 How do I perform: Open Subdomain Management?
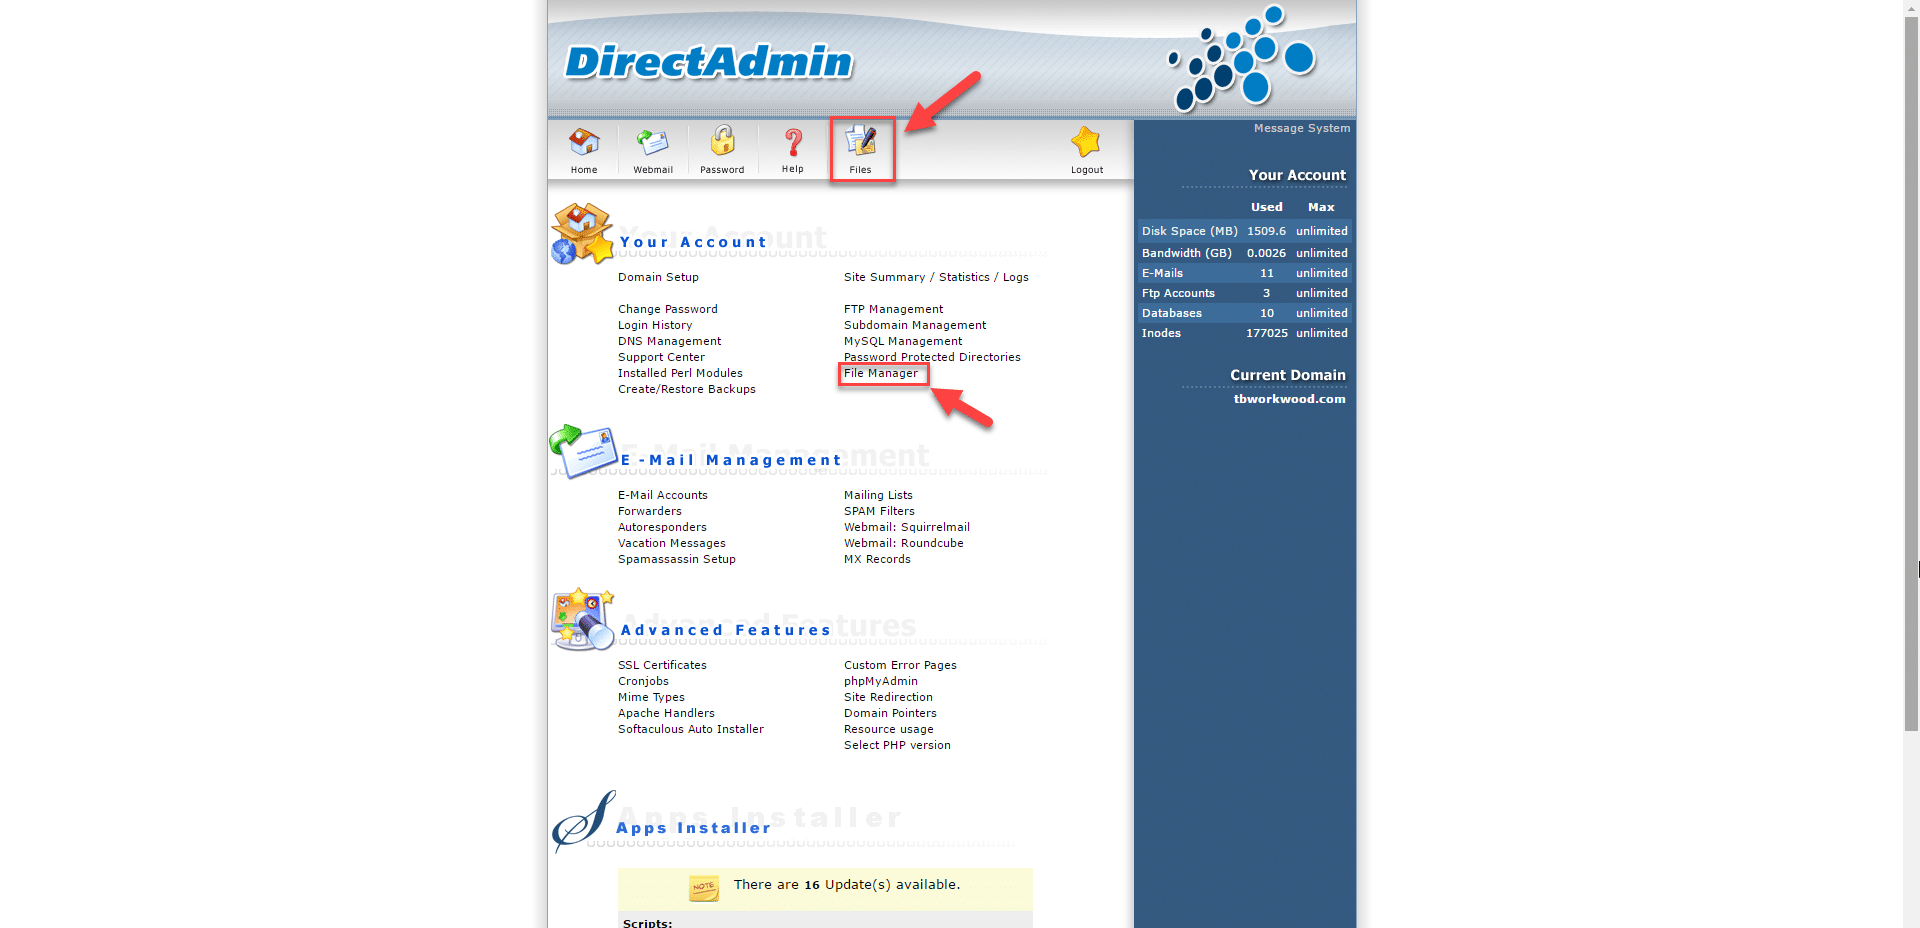pos(915,325)
